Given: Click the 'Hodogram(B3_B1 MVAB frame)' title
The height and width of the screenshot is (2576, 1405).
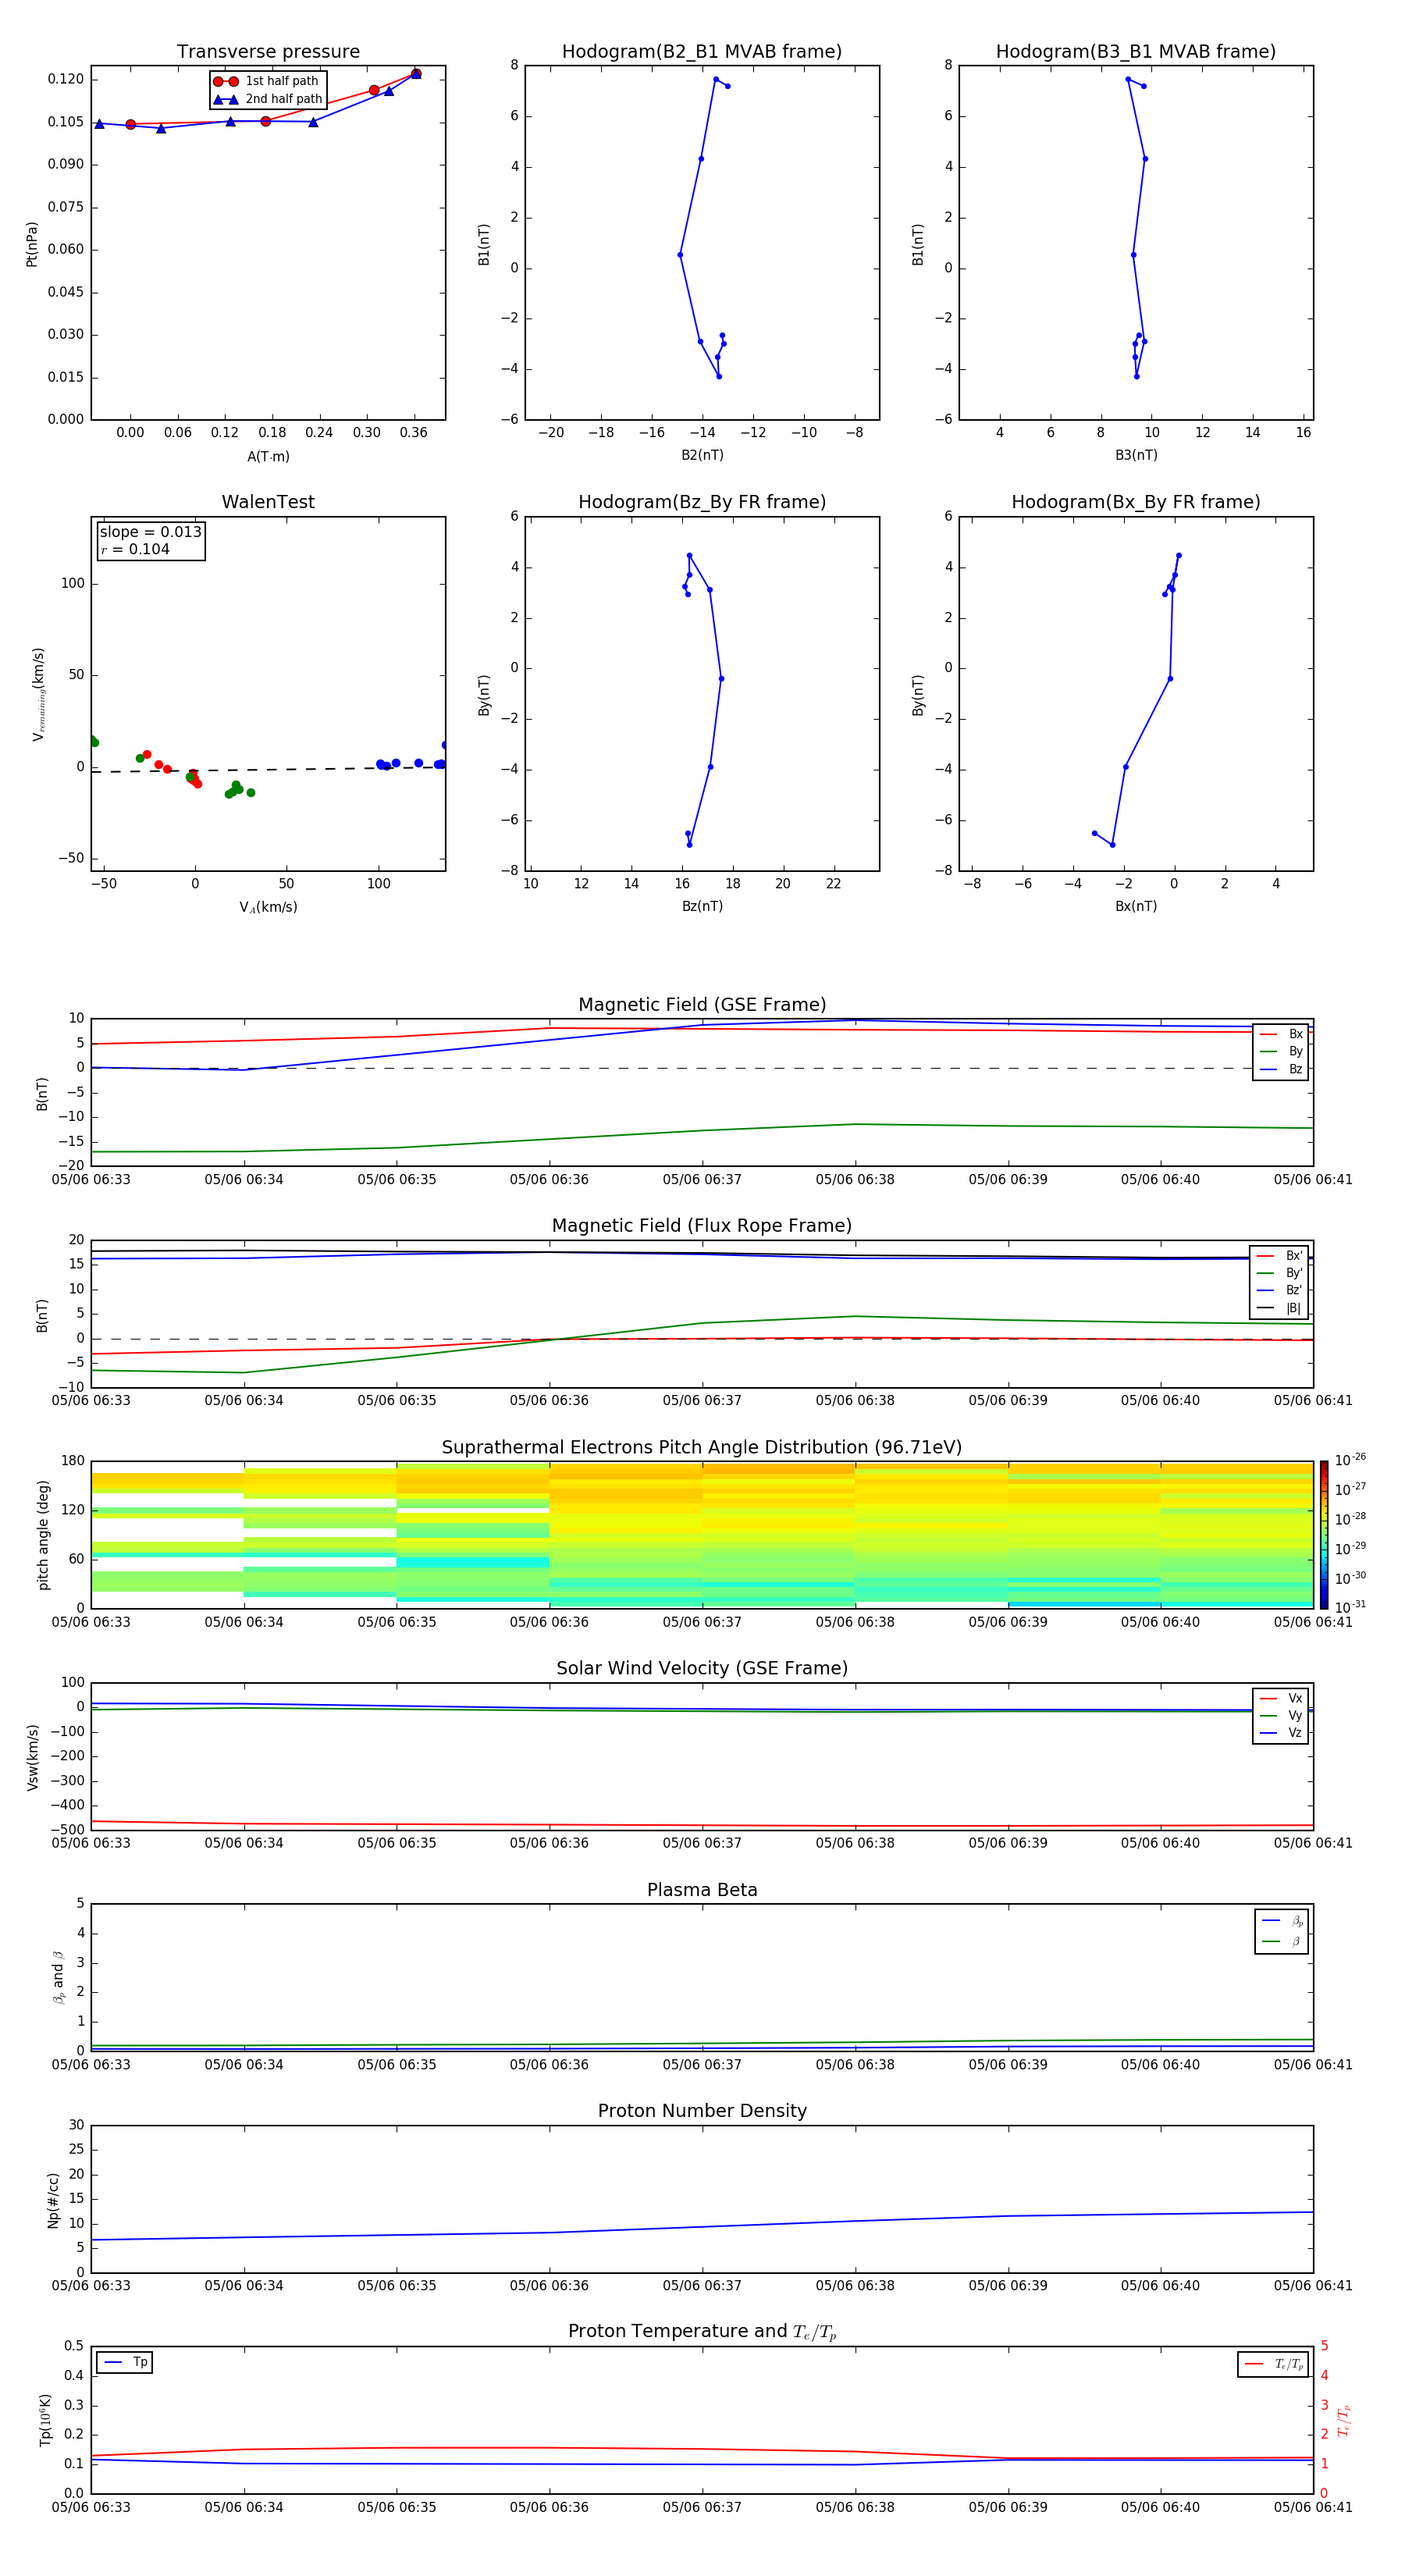Looking at the screenshot, I should (x=1136, y=52).
